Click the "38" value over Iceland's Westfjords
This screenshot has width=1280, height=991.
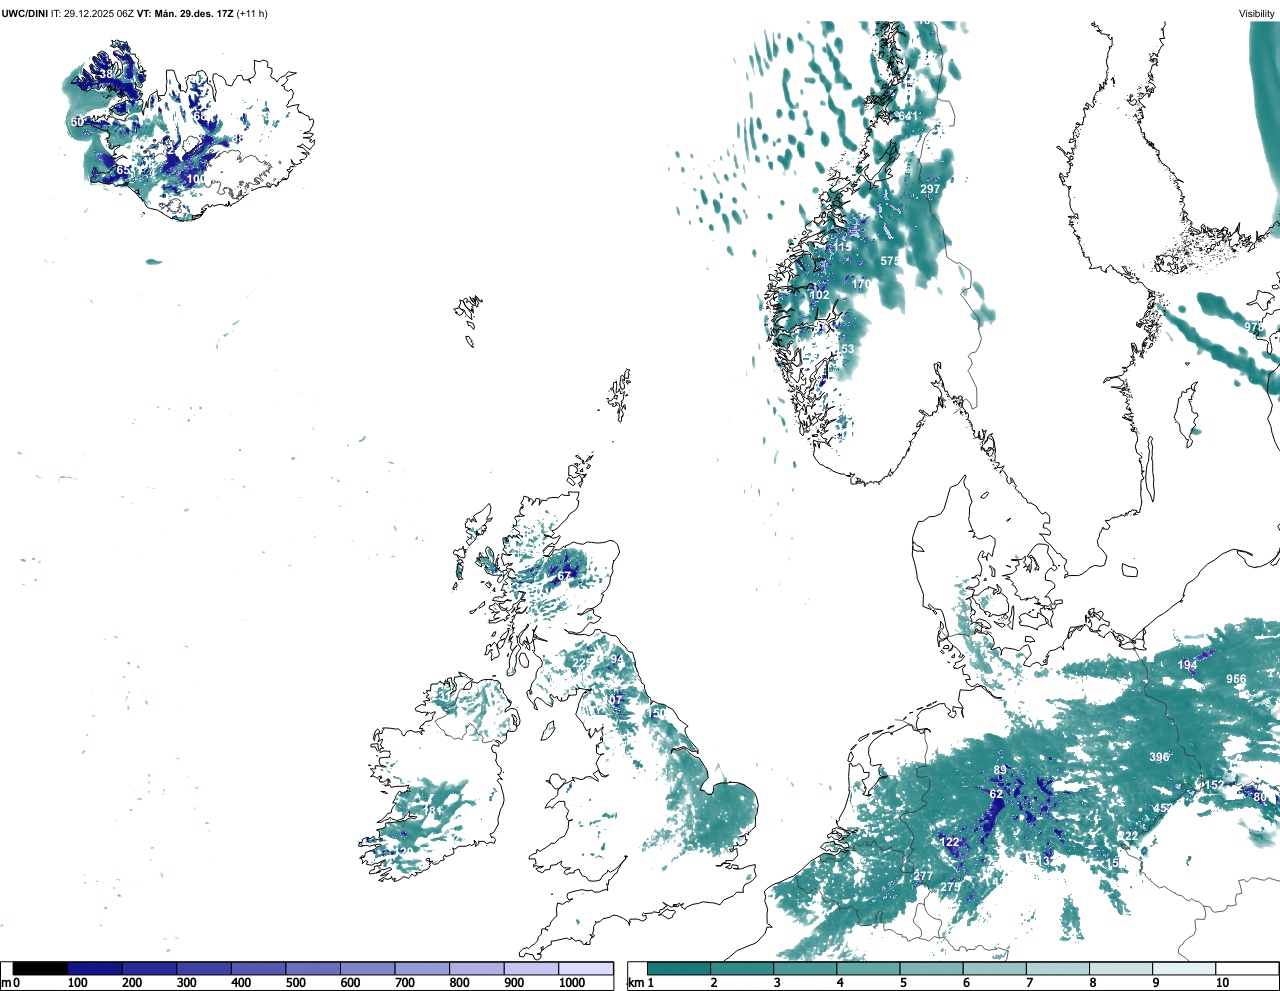tap(107, 74)
